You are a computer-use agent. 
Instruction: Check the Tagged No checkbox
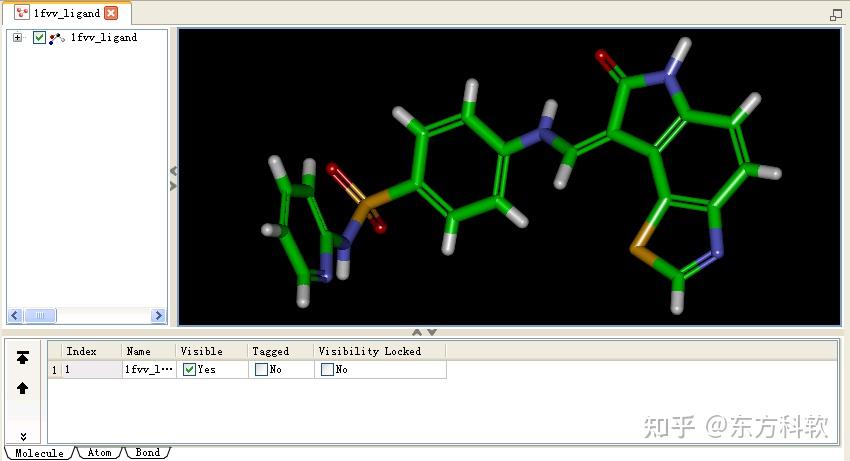[x=261, y=369]
